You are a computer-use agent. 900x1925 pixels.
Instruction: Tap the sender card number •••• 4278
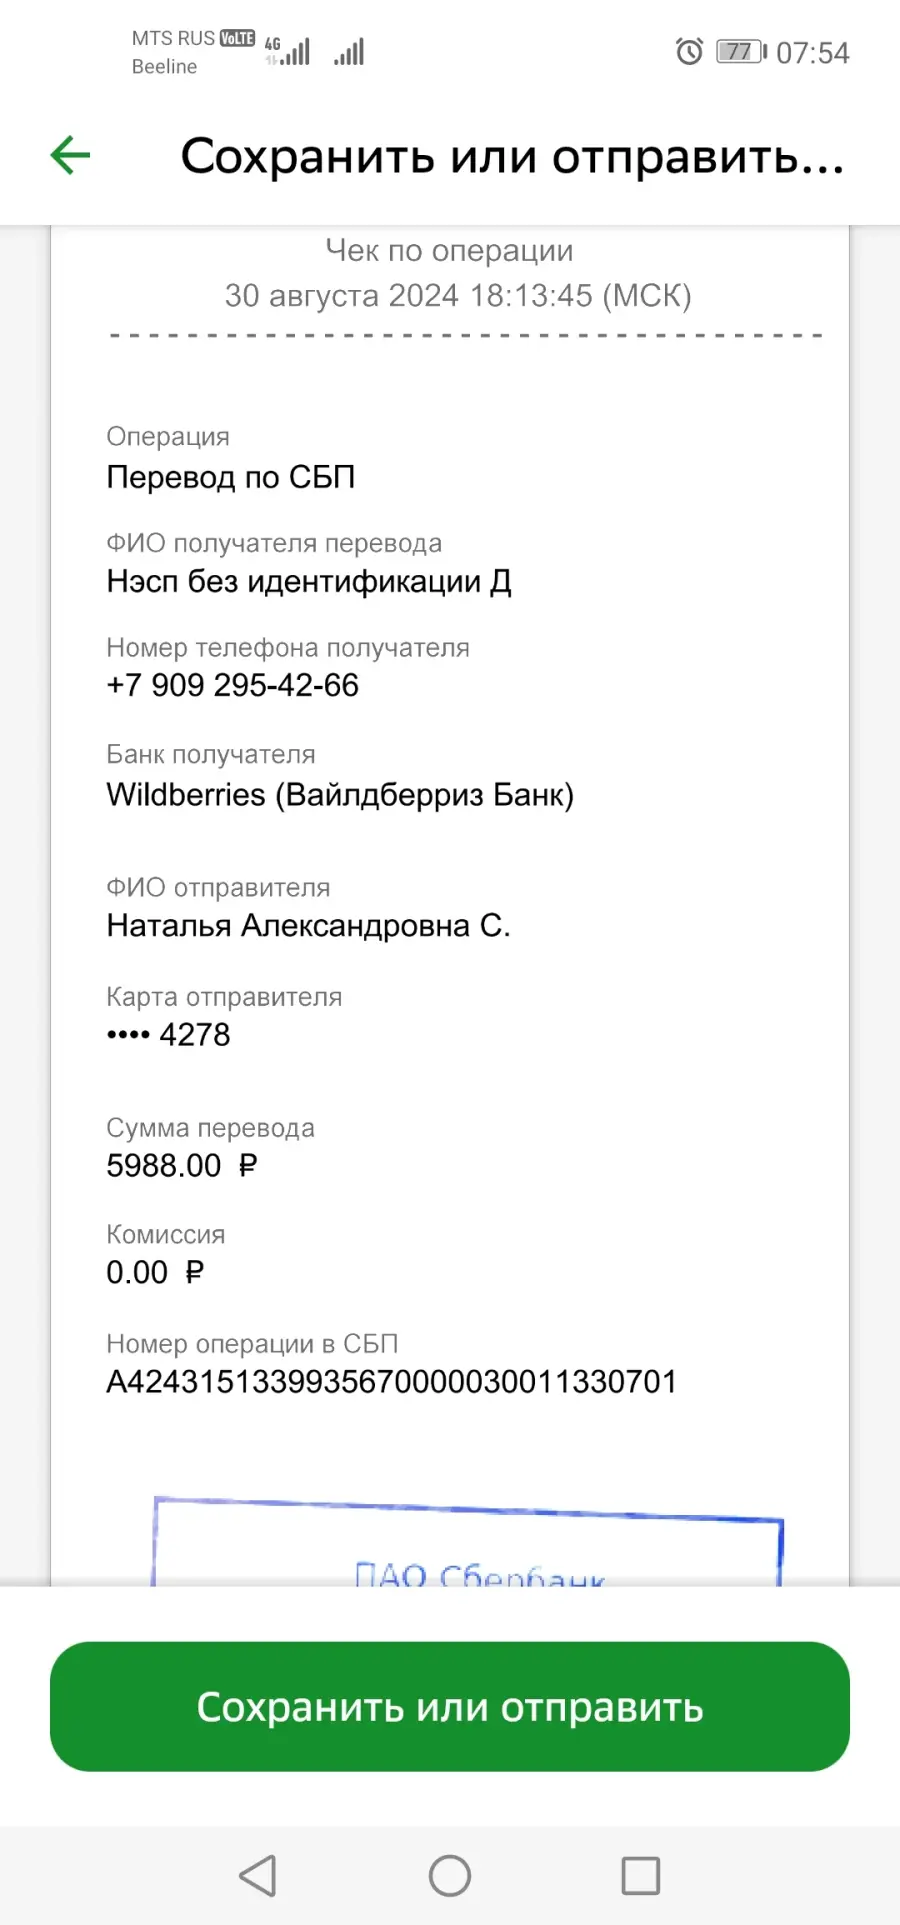click(168, 1034)
